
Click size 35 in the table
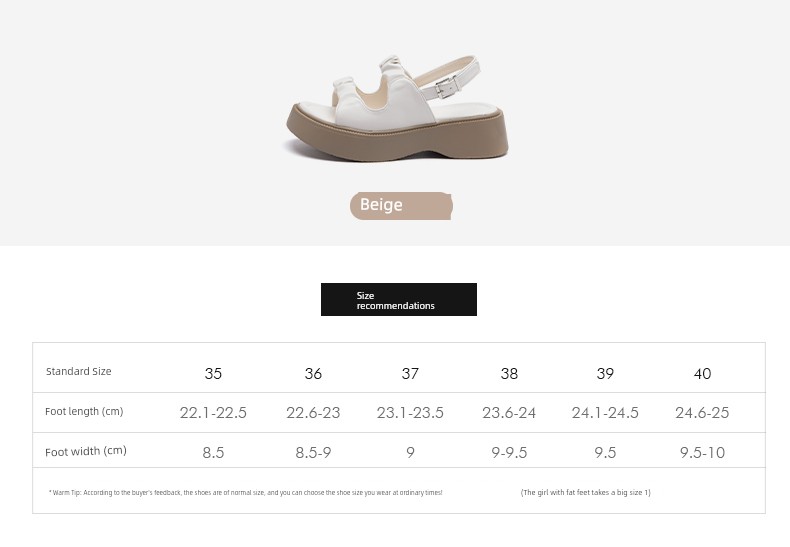(213, 374)
